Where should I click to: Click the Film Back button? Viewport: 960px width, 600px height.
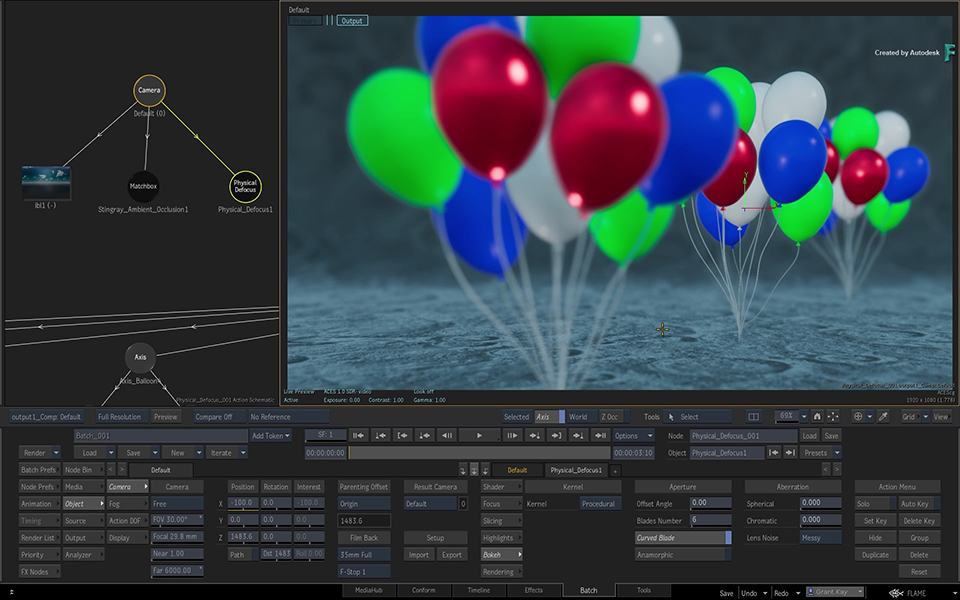(x=364, y=538)
